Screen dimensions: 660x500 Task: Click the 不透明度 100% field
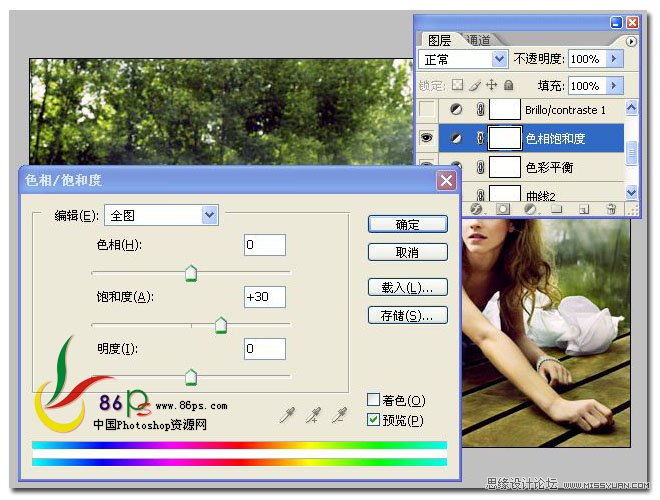pos(588,59)
